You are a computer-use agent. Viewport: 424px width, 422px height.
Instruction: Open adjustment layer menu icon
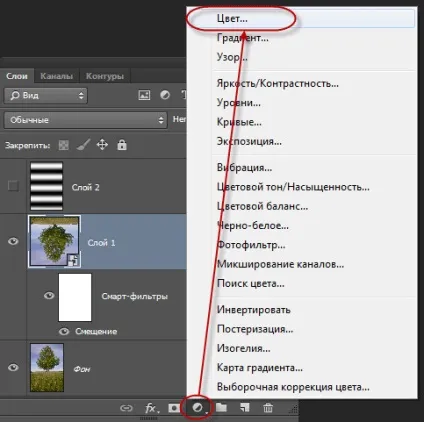tap(198, 408)
